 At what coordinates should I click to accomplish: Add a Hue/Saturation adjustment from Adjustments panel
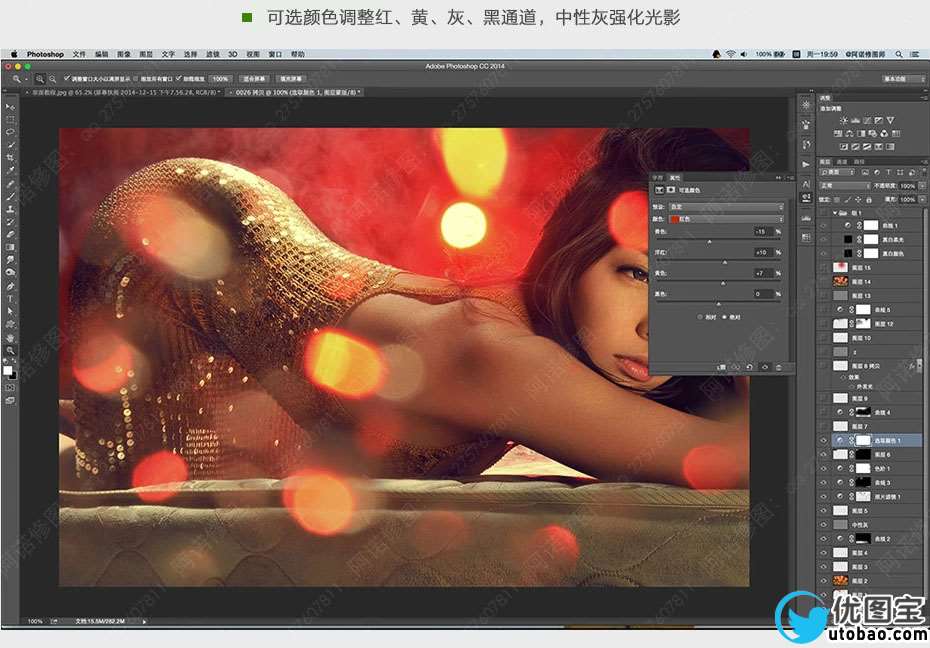point(838,133)
